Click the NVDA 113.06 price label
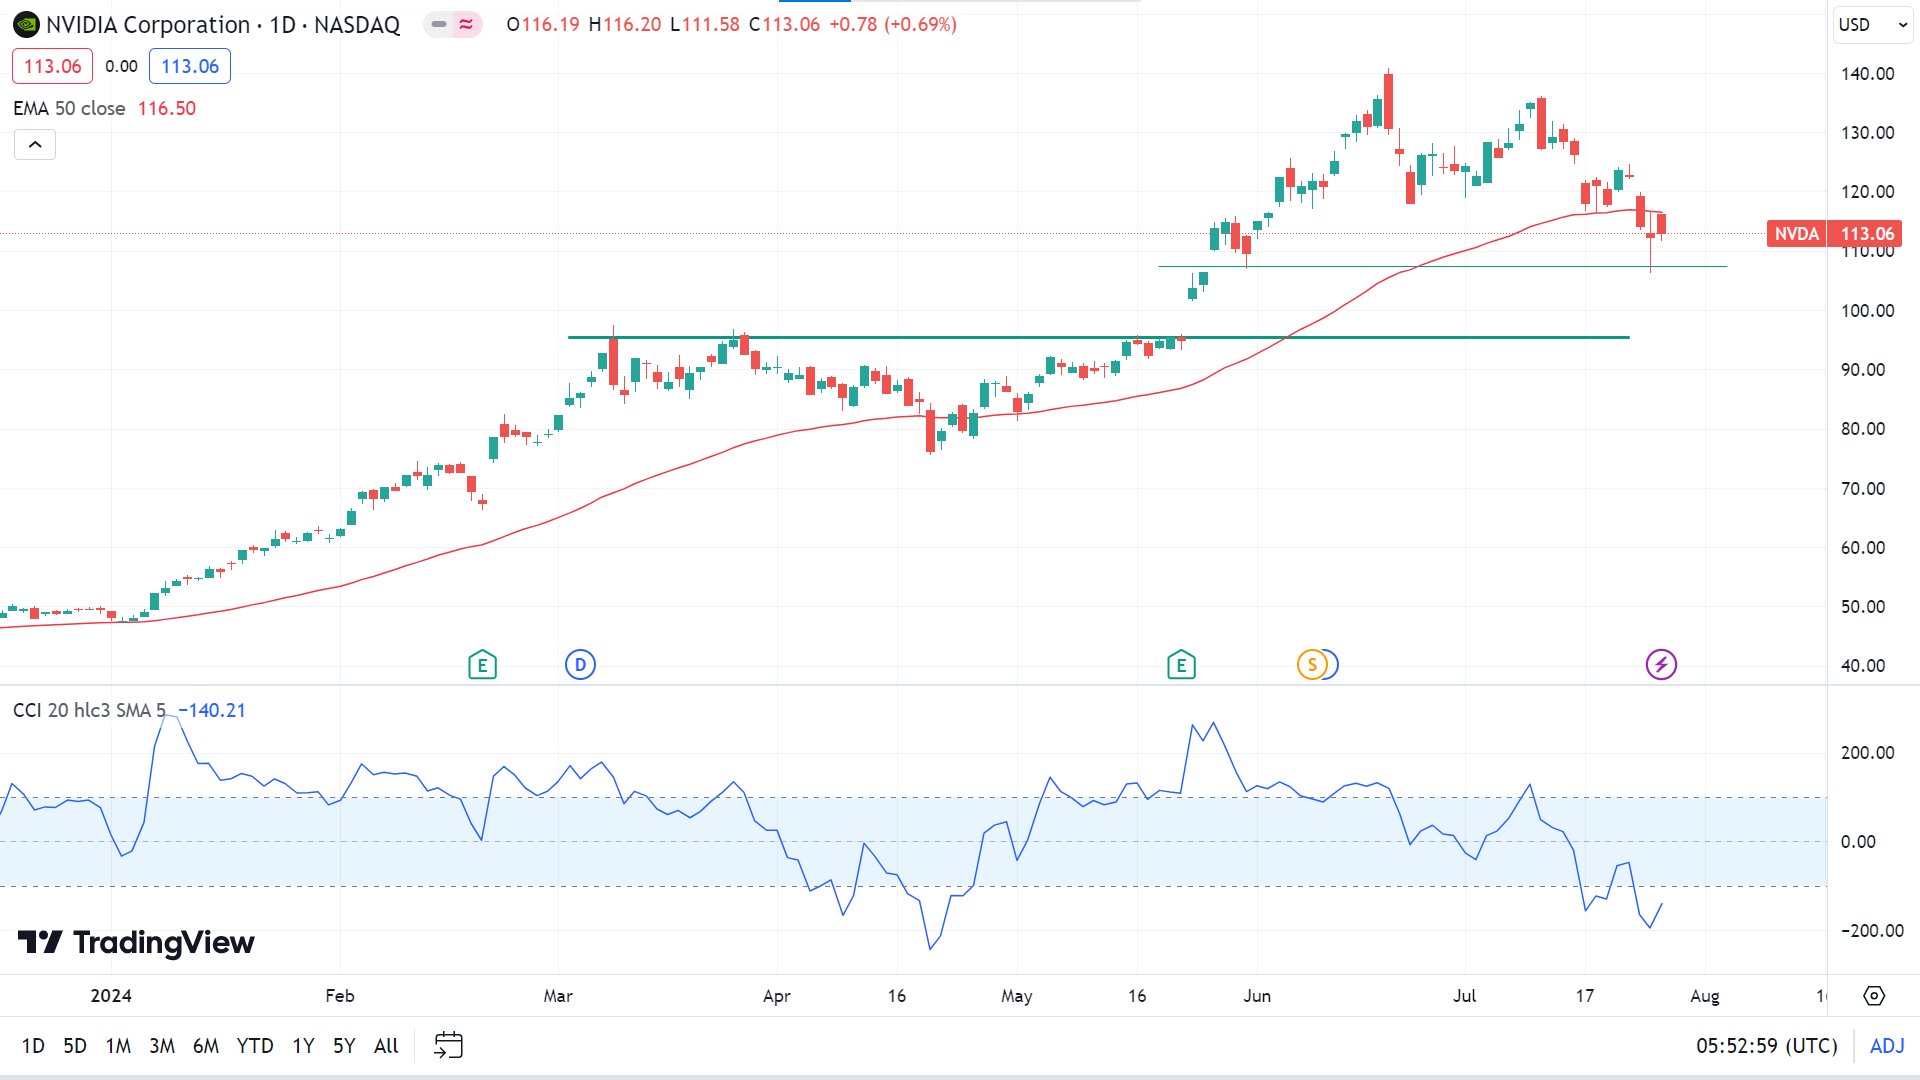The width and height of the screenshot is (1920, 1080). pos(1834,234)
